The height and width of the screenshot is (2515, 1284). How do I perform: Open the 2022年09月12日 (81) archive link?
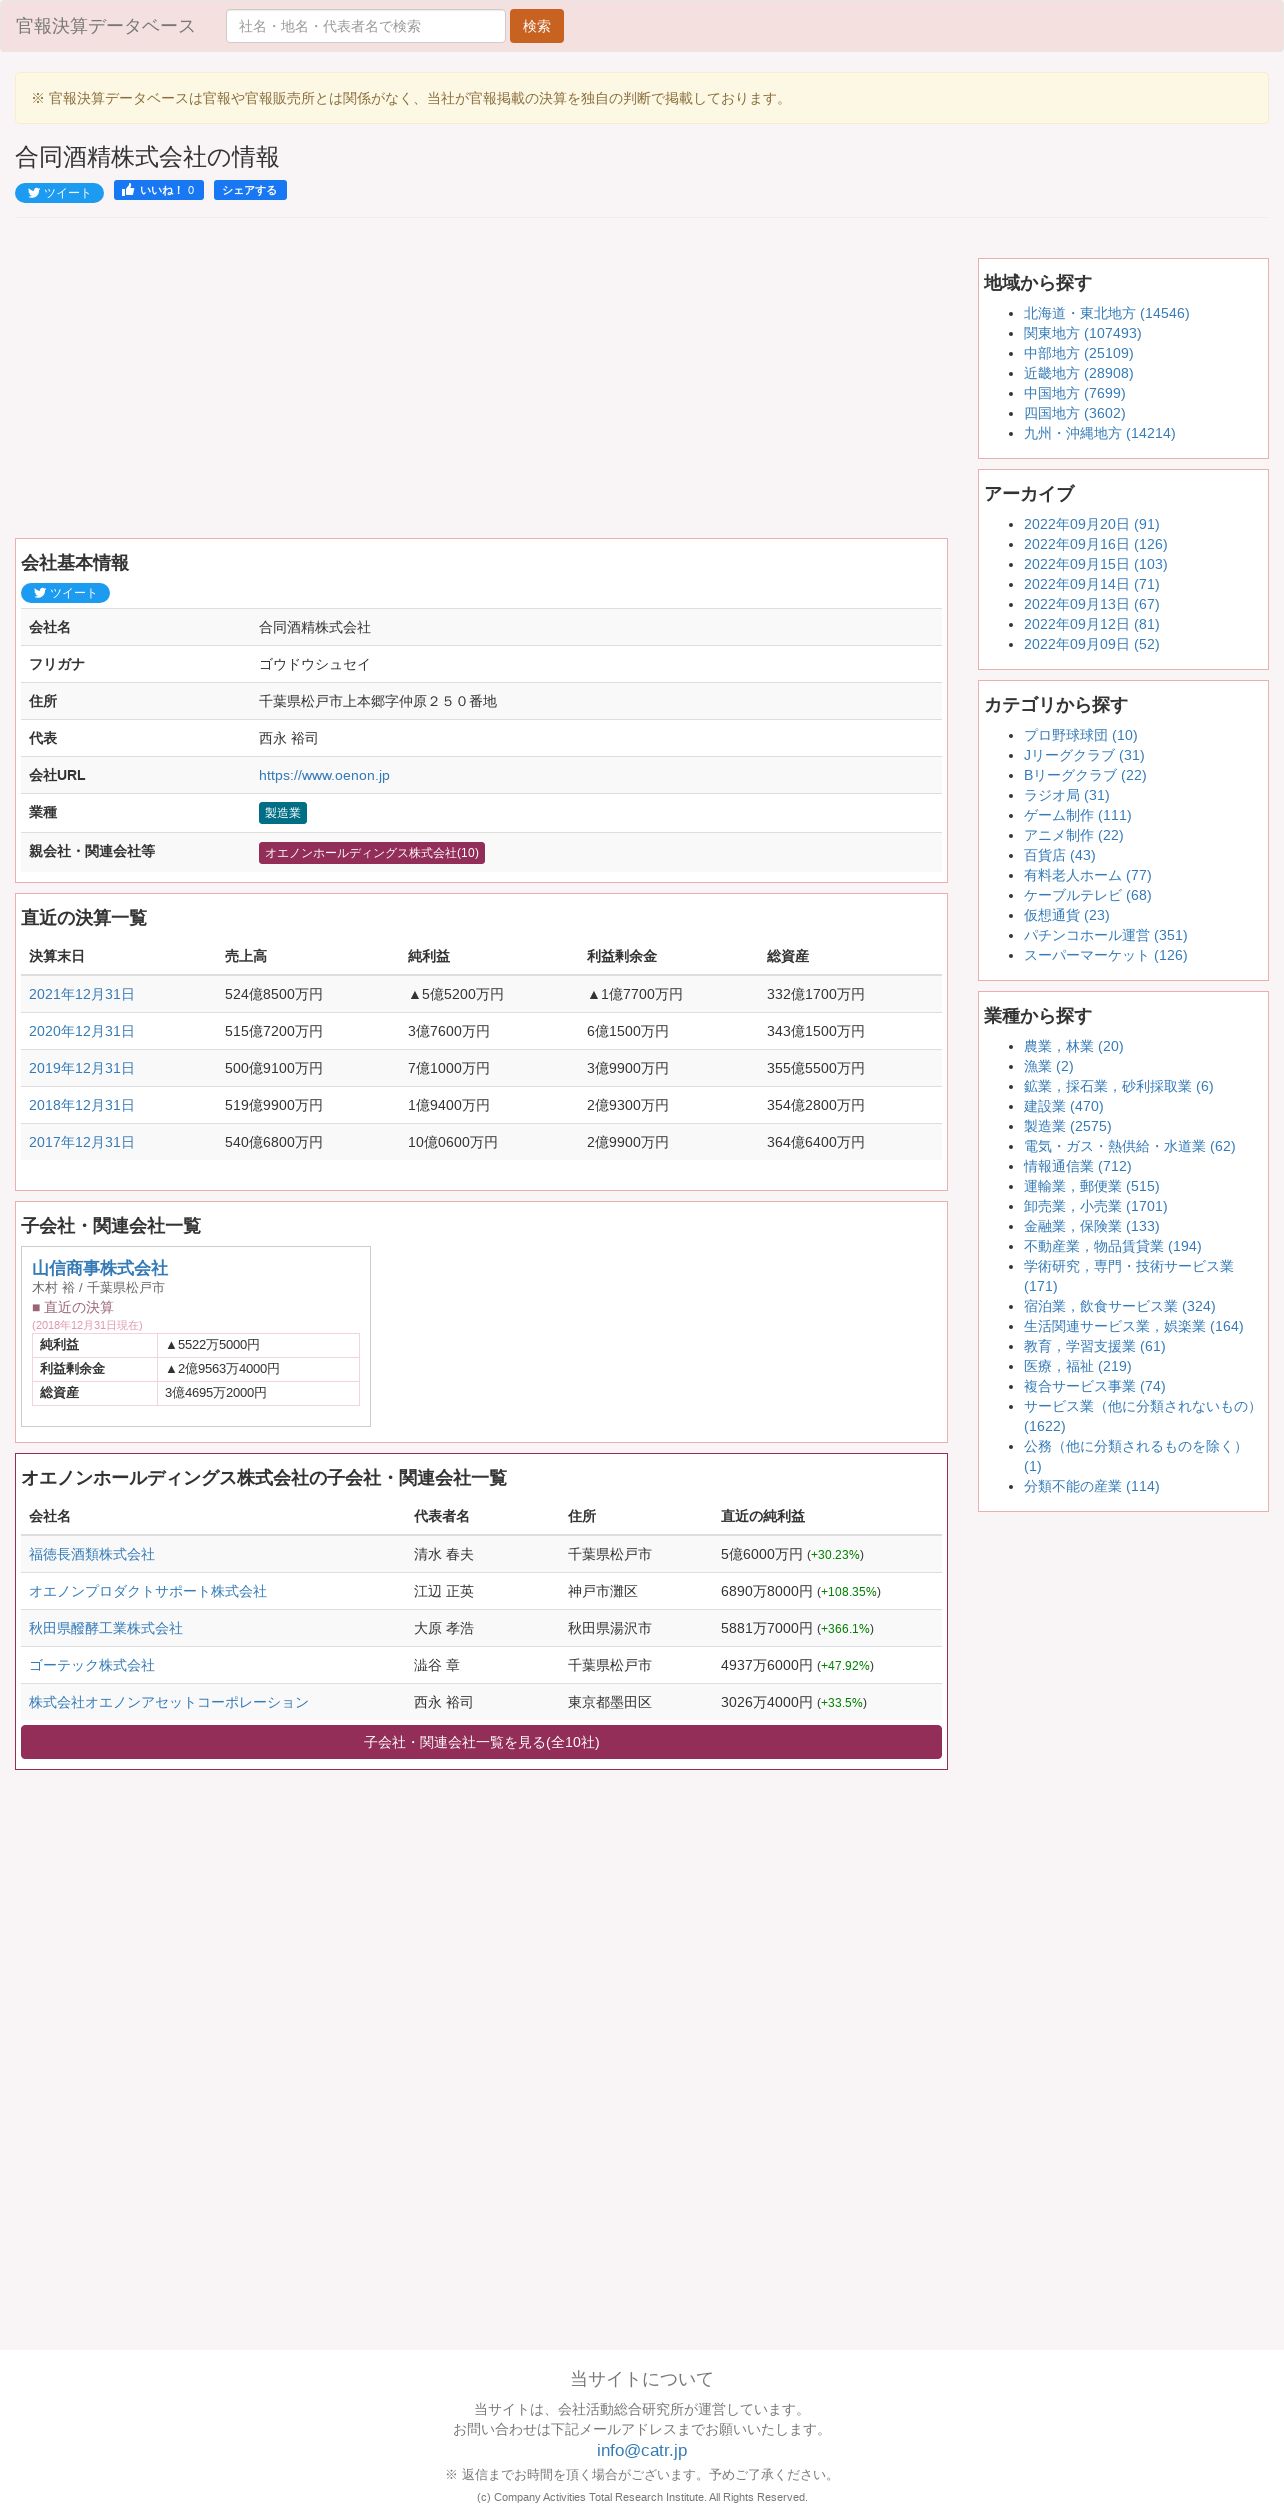(1091, 624)
